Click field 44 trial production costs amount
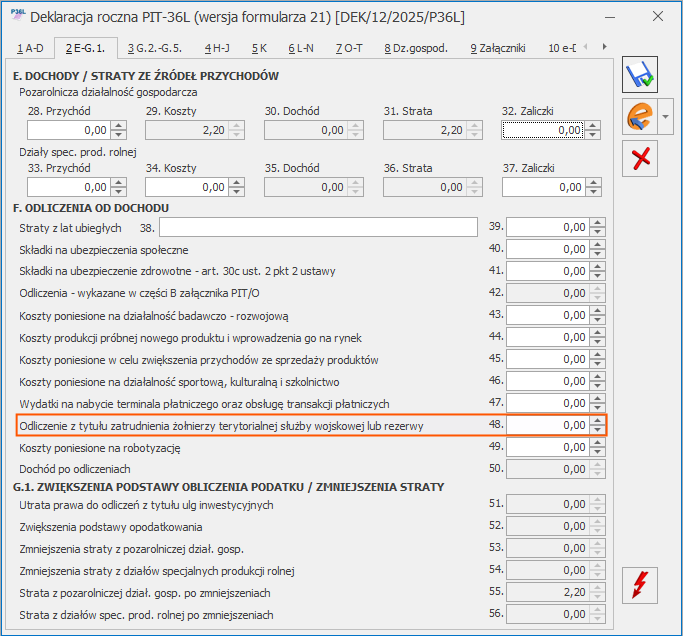Screen dimensions: 683x636 548,337
